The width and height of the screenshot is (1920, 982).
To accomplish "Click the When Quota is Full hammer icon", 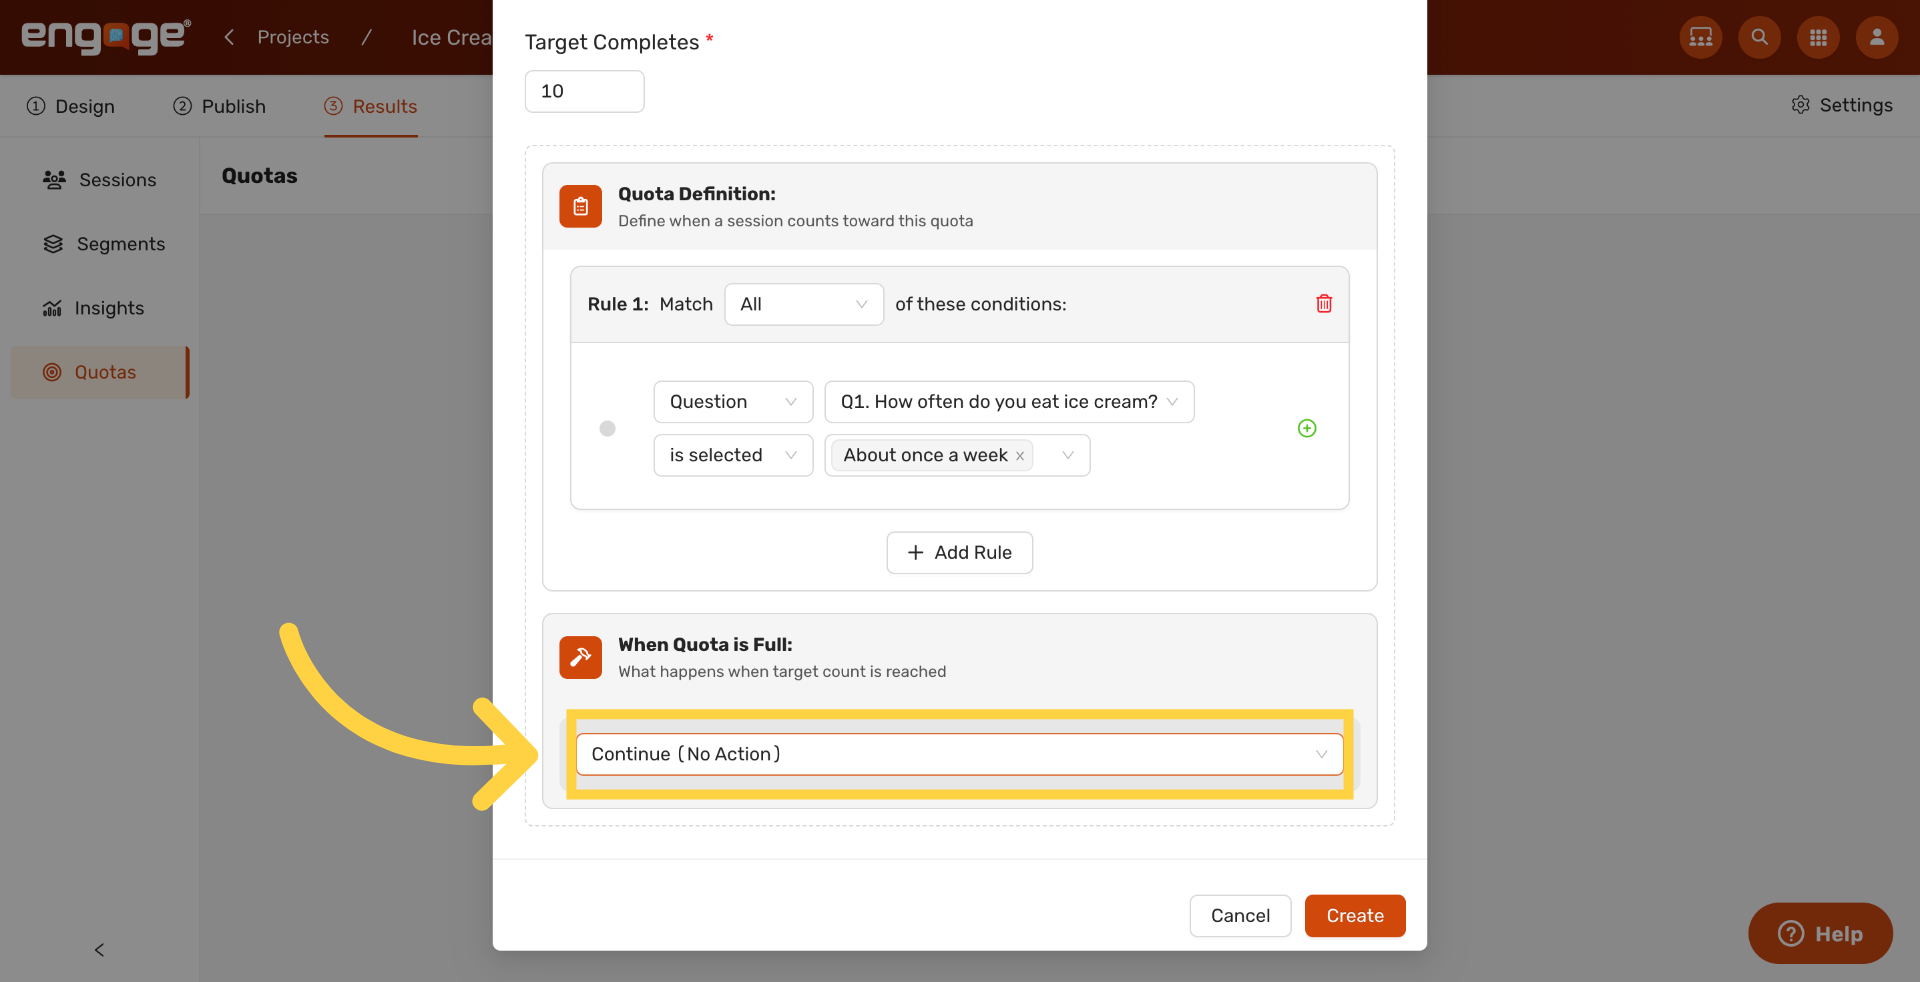I will pos(581,658).
